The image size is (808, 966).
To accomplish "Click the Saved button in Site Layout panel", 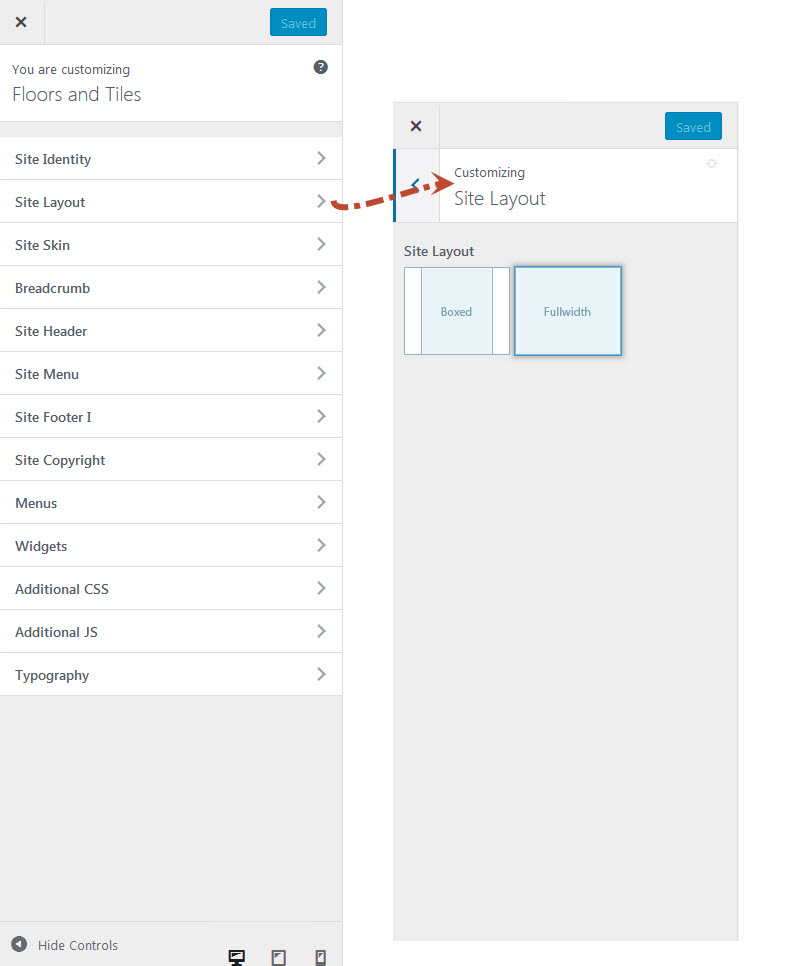I will coord(693,127).
